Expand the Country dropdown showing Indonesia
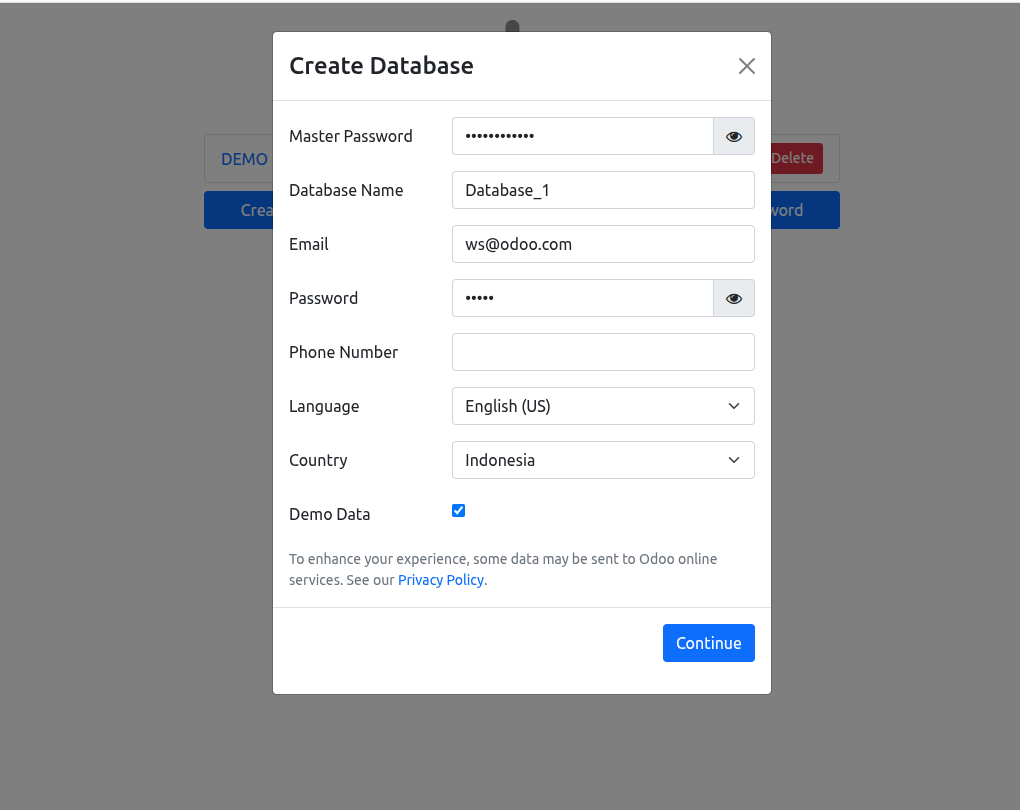1020x810 pixels. click(x=602, y=460)
